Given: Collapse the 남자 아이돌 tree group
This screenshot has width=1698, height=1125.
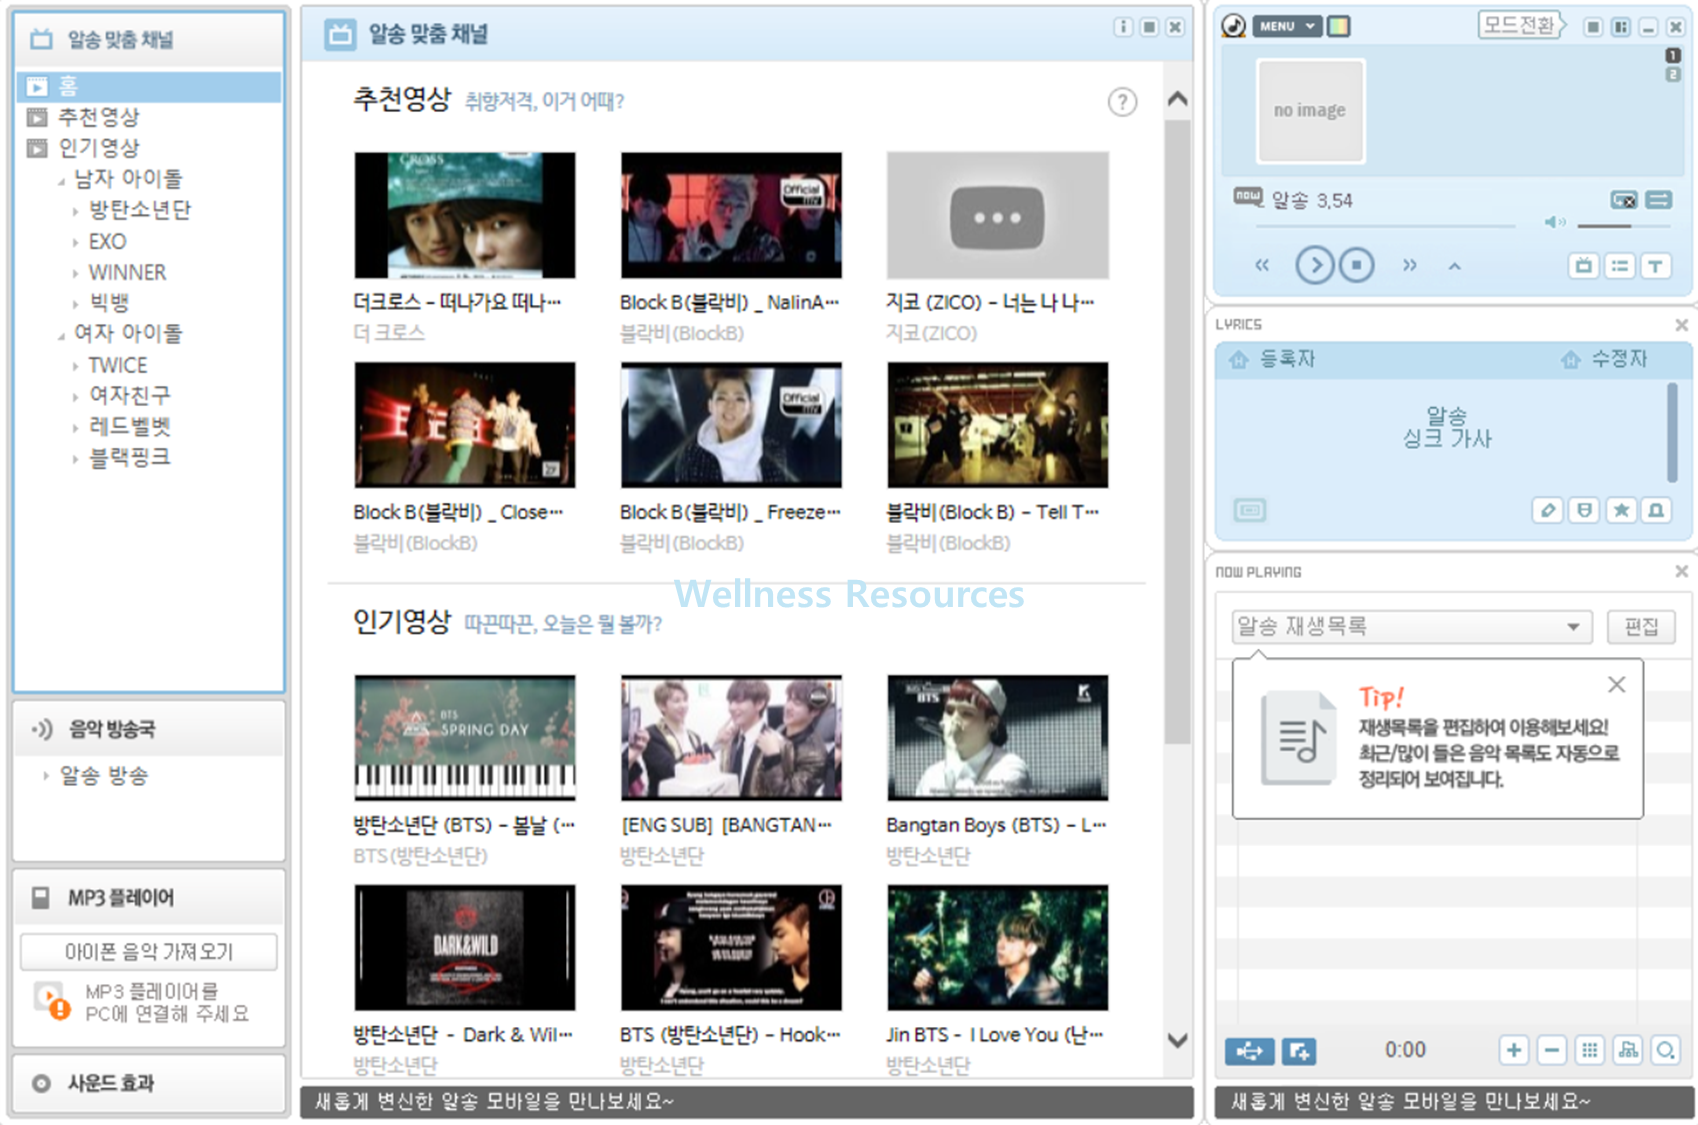Looking at the screenshot, I should pyautogui.click(x=62, y=181).
